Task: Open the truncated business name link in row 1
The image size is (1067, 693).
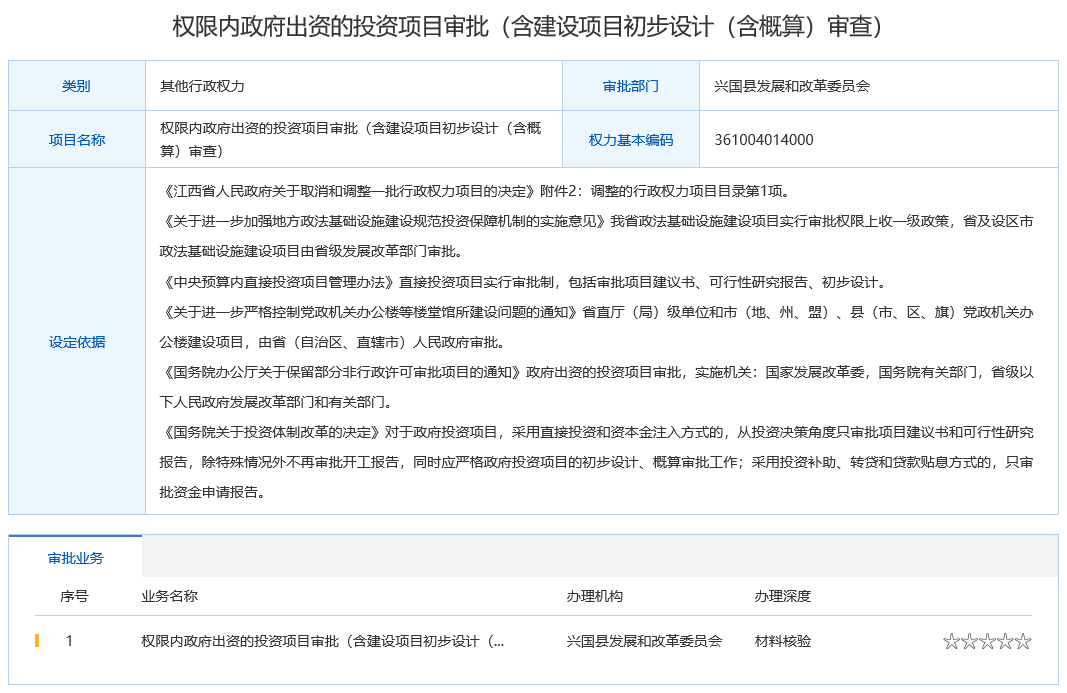Action: [323, 641]
